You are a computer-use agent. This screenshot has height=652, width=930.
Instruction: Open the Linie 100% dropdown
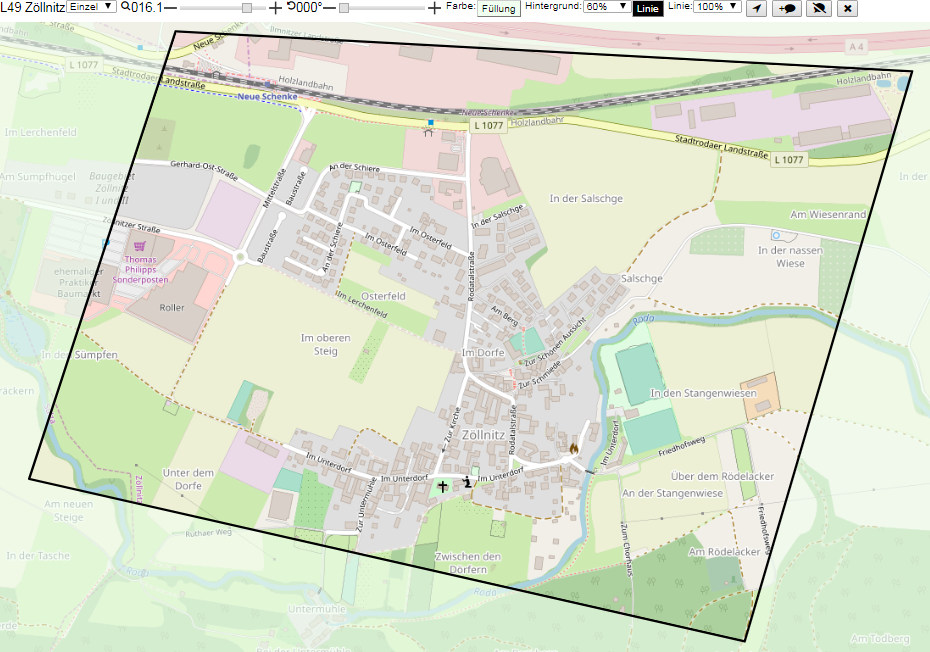[717, 7]
